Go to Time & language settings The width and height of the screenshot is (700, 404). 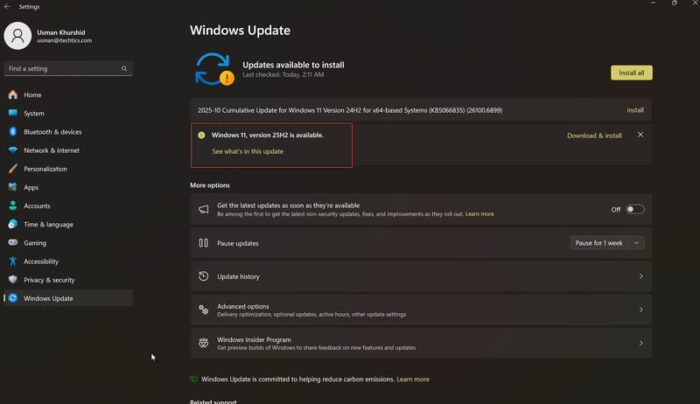click(48, 224)
